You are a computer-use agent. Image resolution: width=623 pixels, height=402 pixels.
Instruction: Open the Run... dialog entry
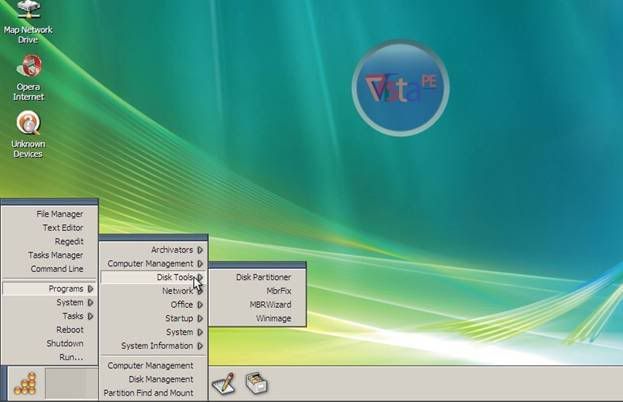click(x=49, y=357)
